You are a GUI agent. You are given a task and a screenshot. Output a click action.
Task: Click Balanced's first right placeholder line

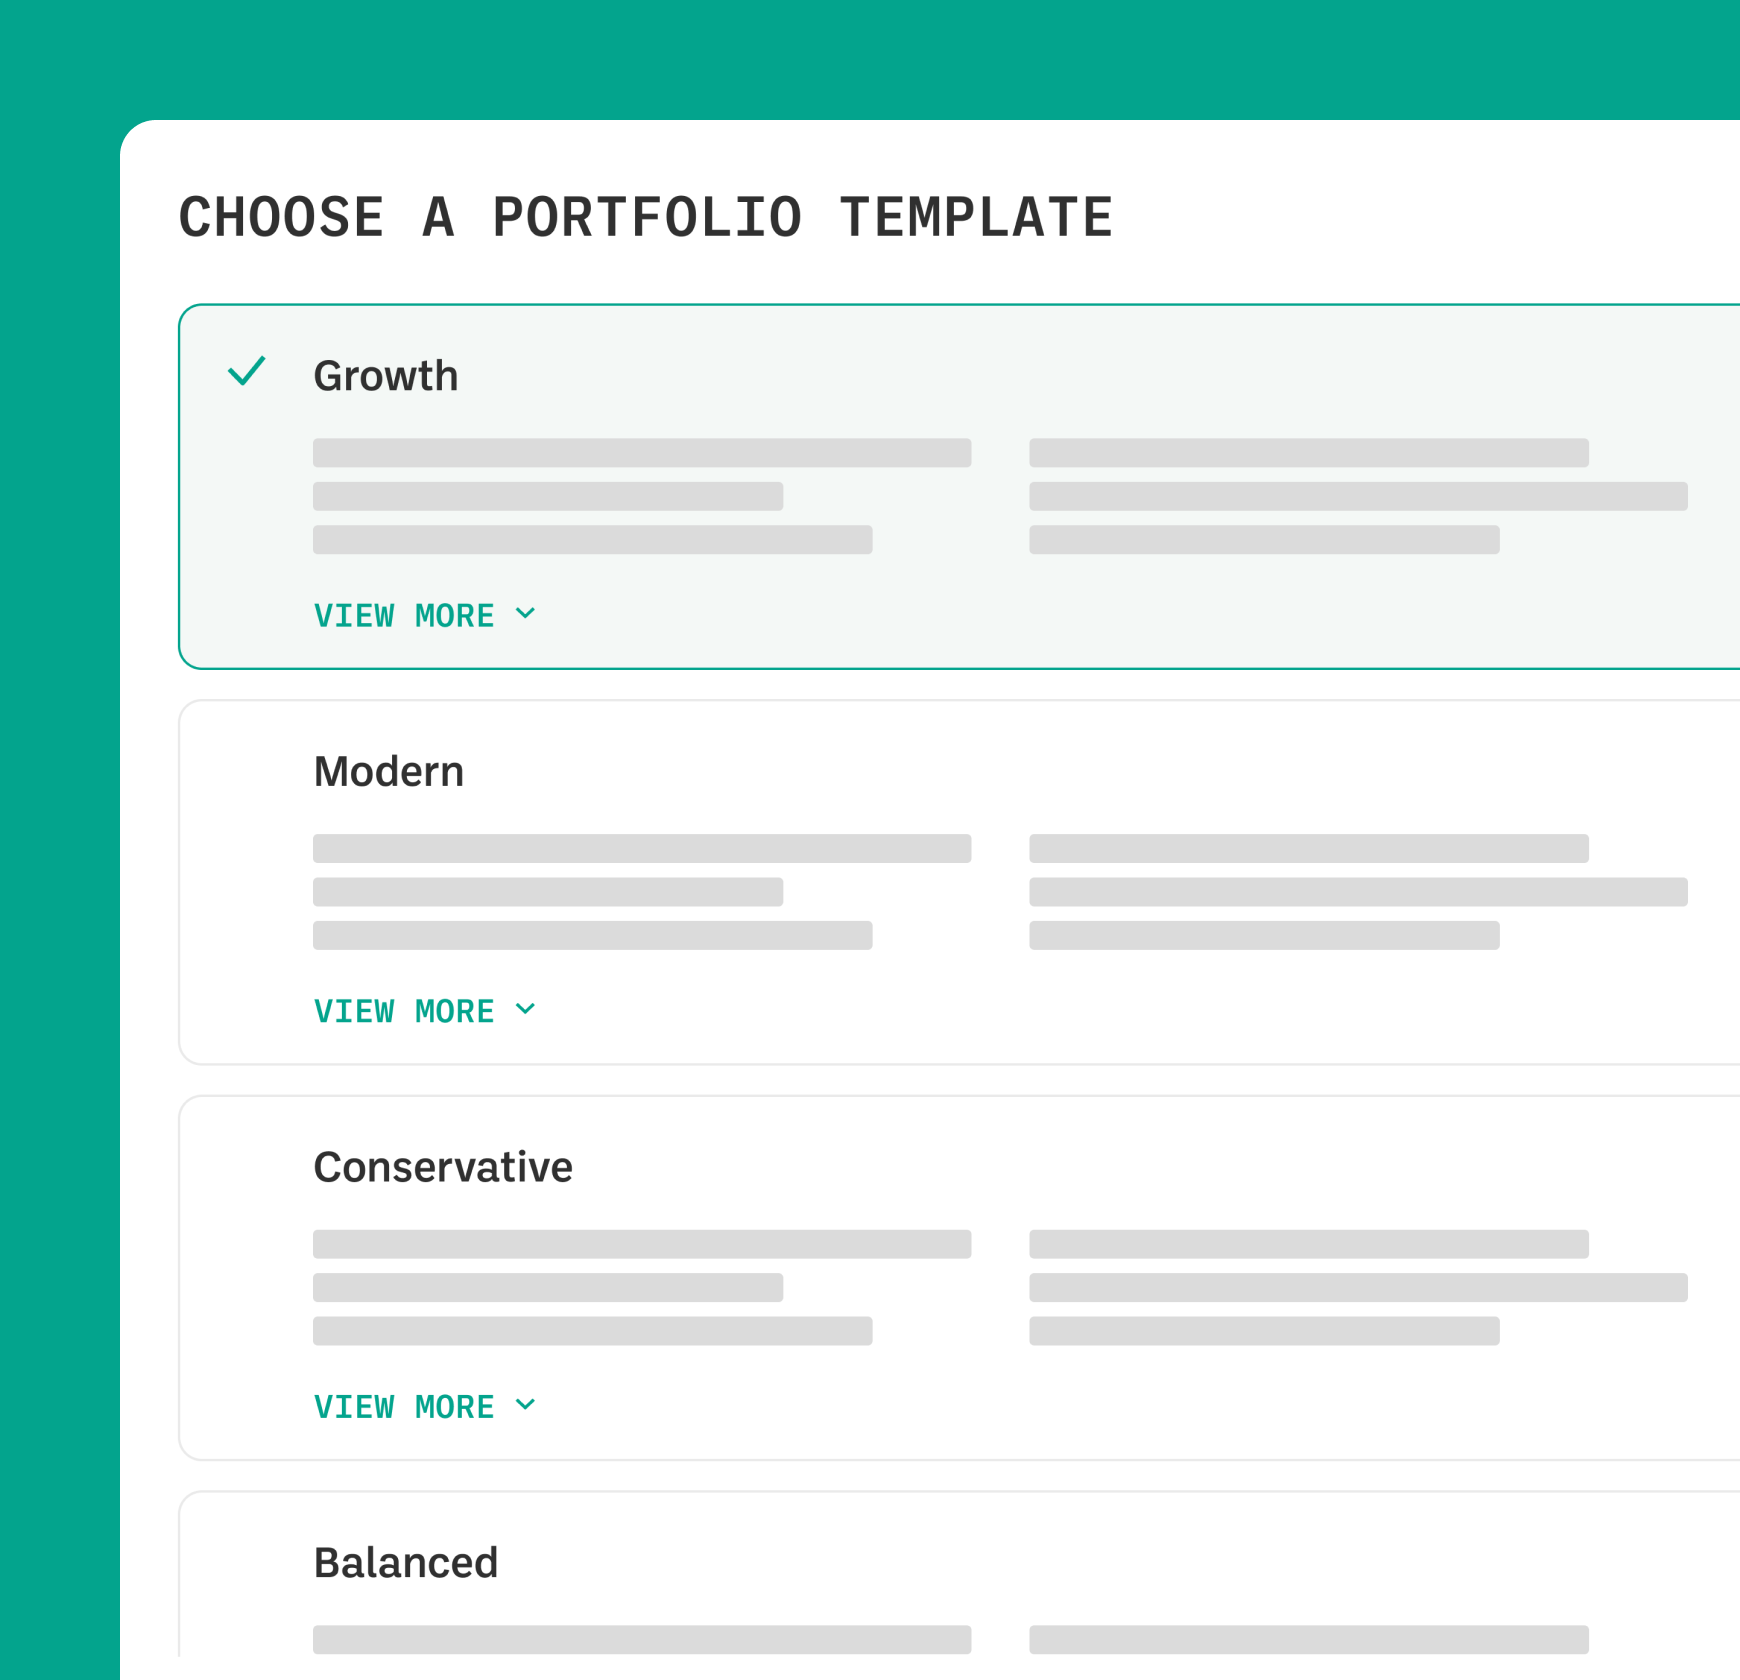pyautogui.click(x=1308, y=1639)
